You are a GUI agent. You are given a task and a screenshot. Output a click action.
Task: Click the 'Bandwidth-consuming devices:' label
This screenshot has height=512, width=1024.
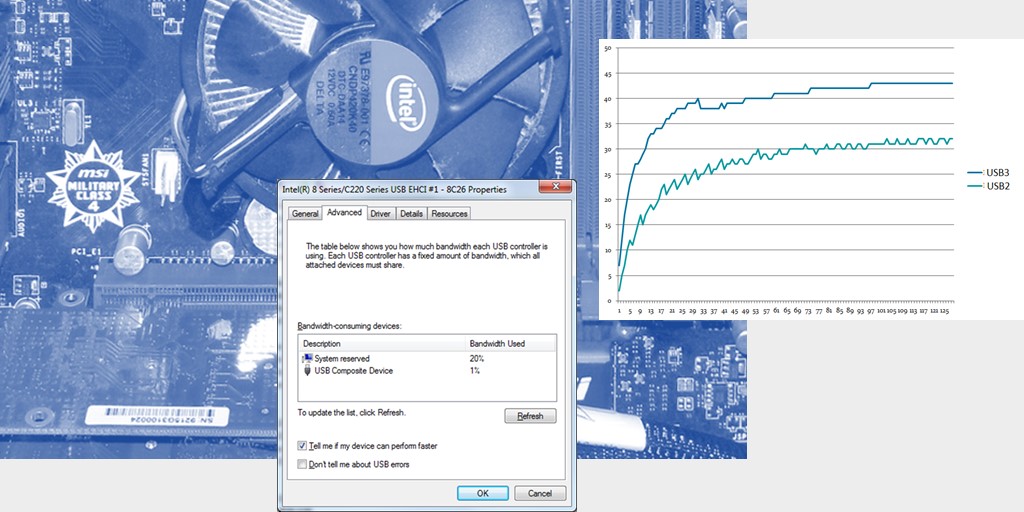(349, 325)
